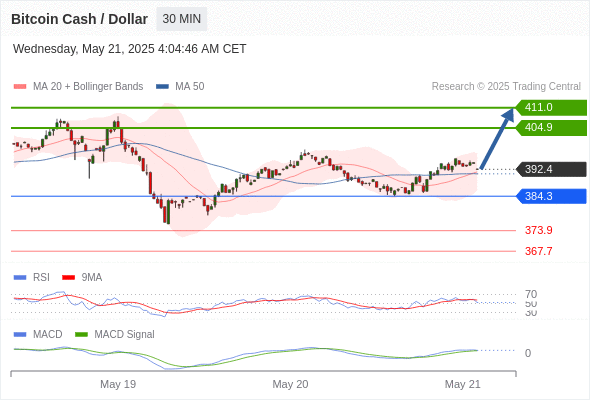The height and width of the screenshot is (400, 590).
Task: Click the 384.3 blue pivot label
Action: coord(551,196)
